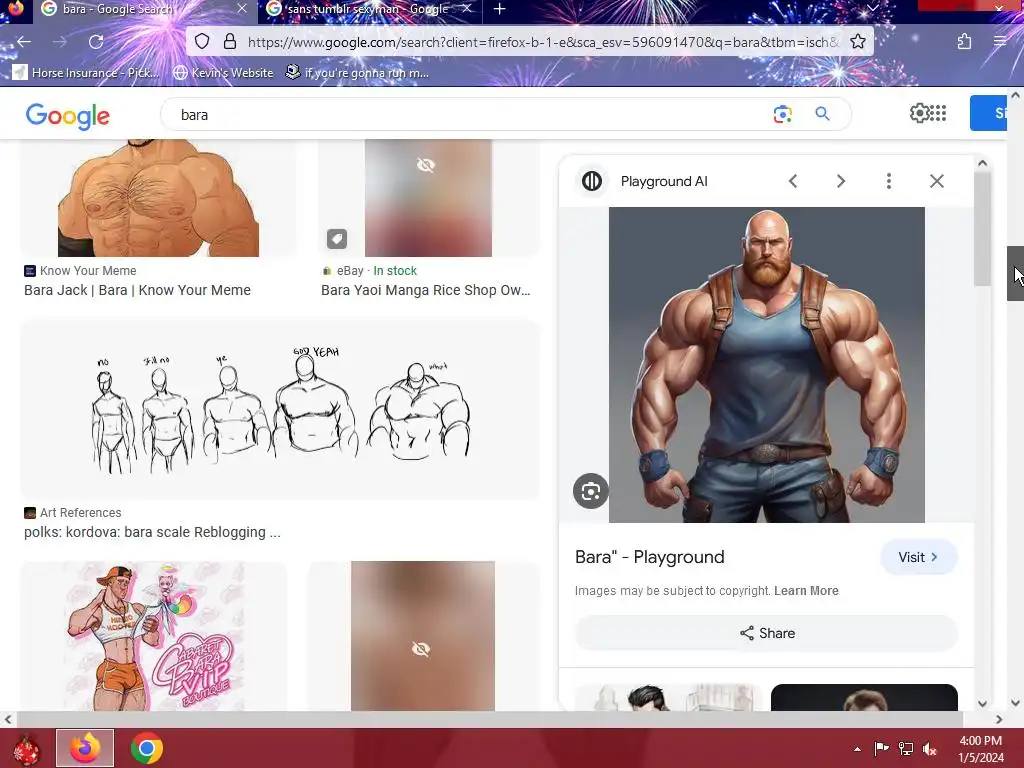Click the Firefox taskbar icon

click(x=85, y=748)
